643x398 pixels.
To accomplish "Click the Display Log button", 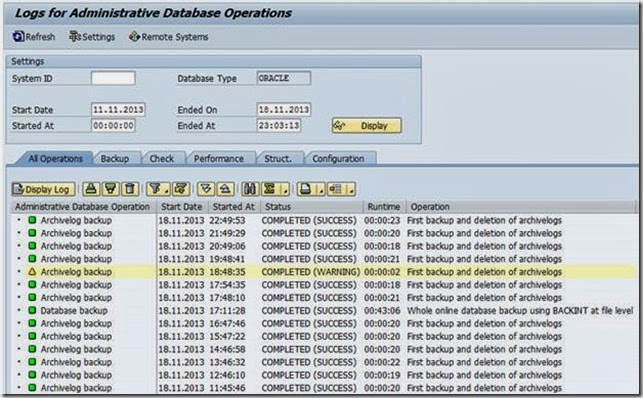I will [43, 189].
